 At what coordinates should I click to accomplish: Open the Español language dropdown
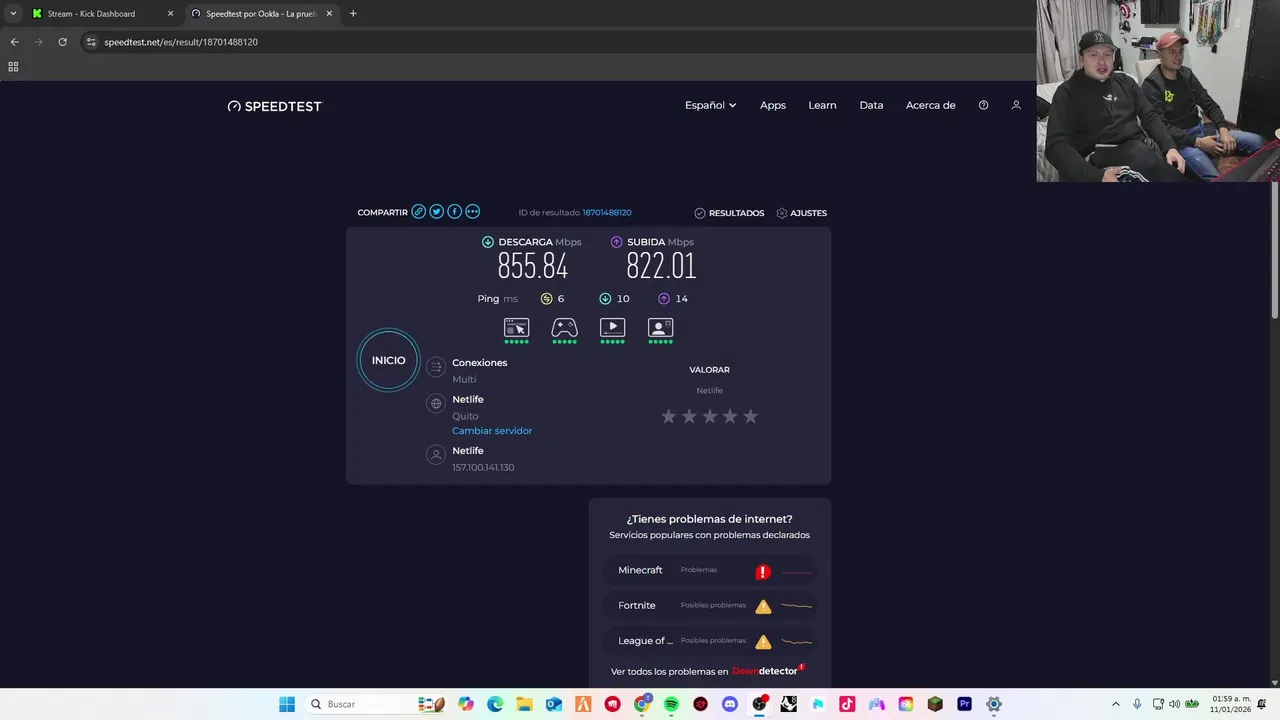pos(710,105)
